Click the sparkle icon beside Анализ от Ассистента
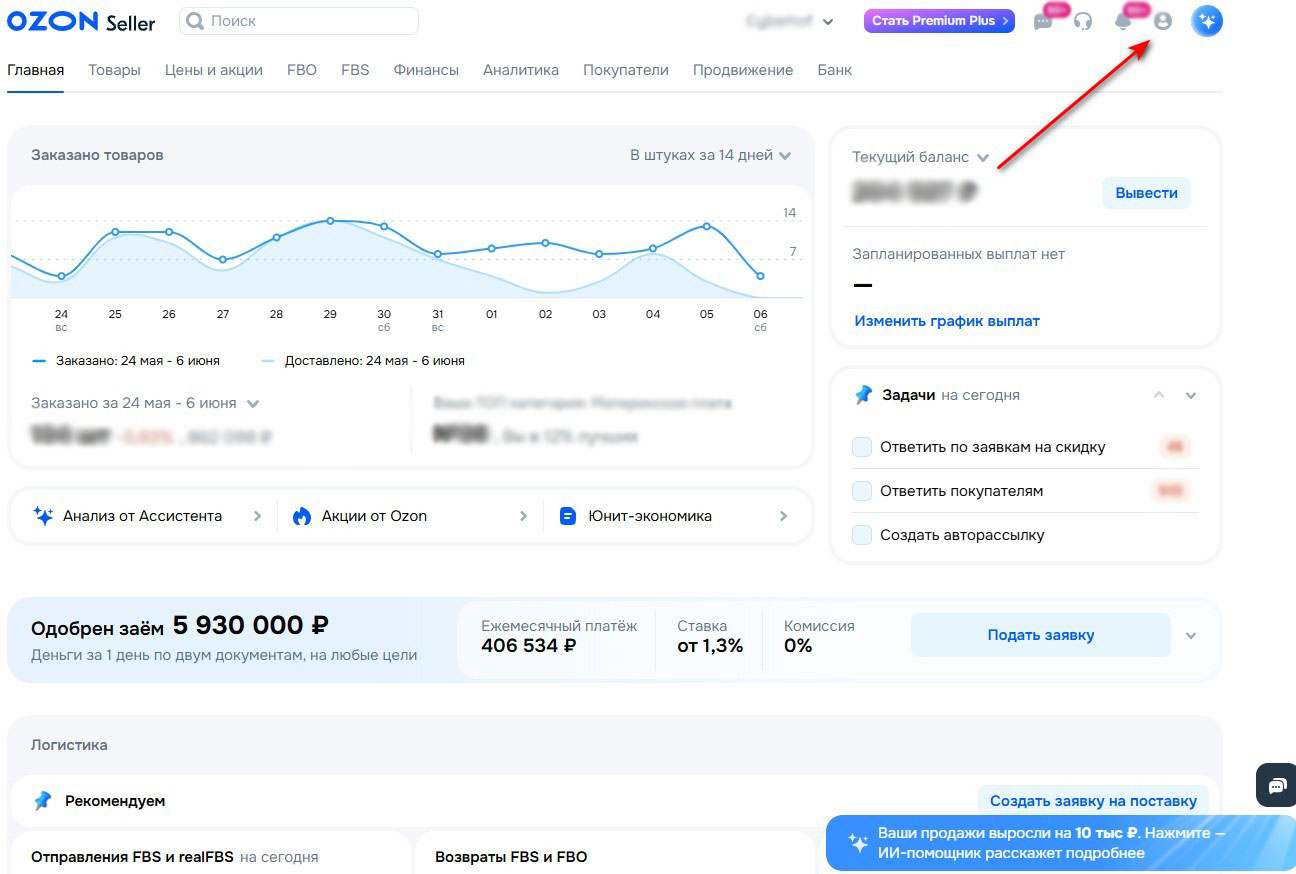This screenshot has height=874, width=1296. (43, 516)
